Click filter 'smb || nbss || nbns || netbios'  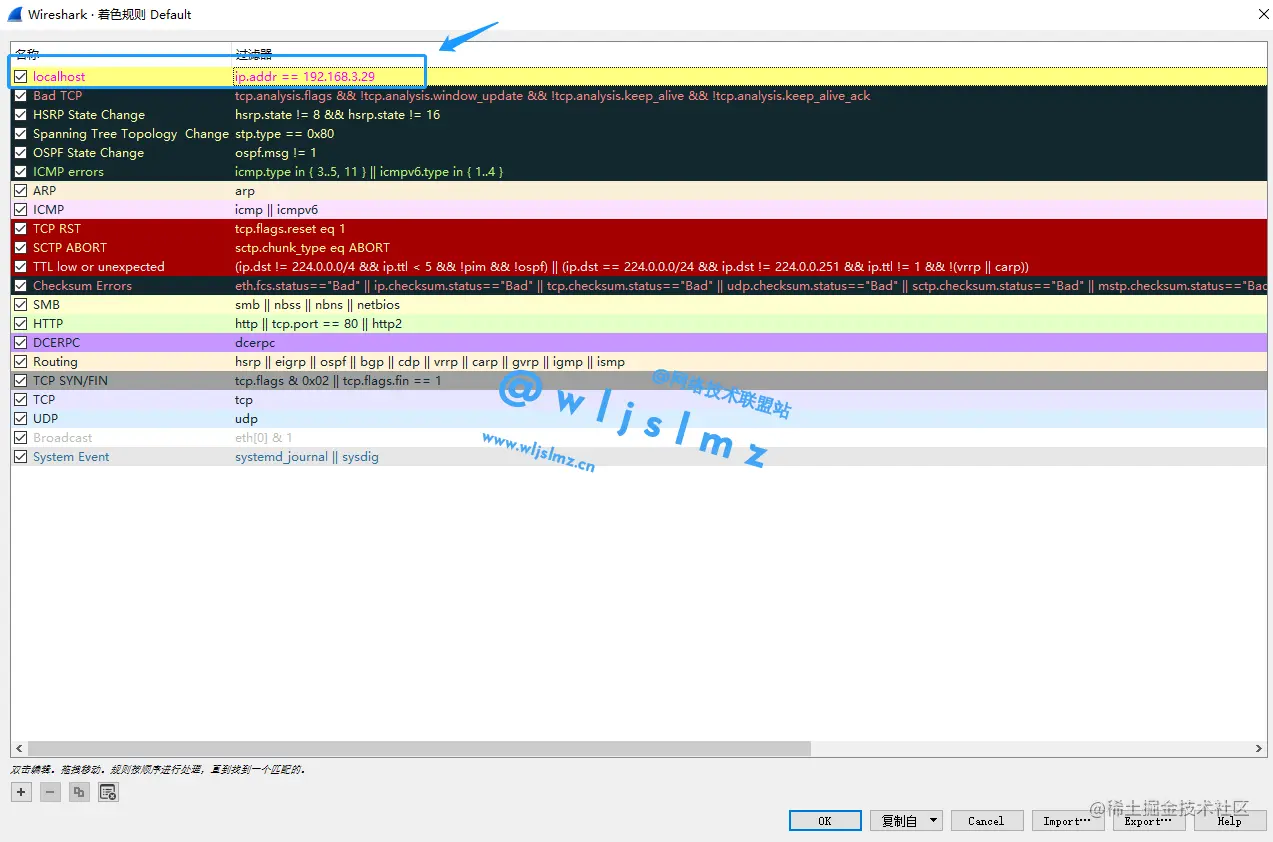pos(317,305)
